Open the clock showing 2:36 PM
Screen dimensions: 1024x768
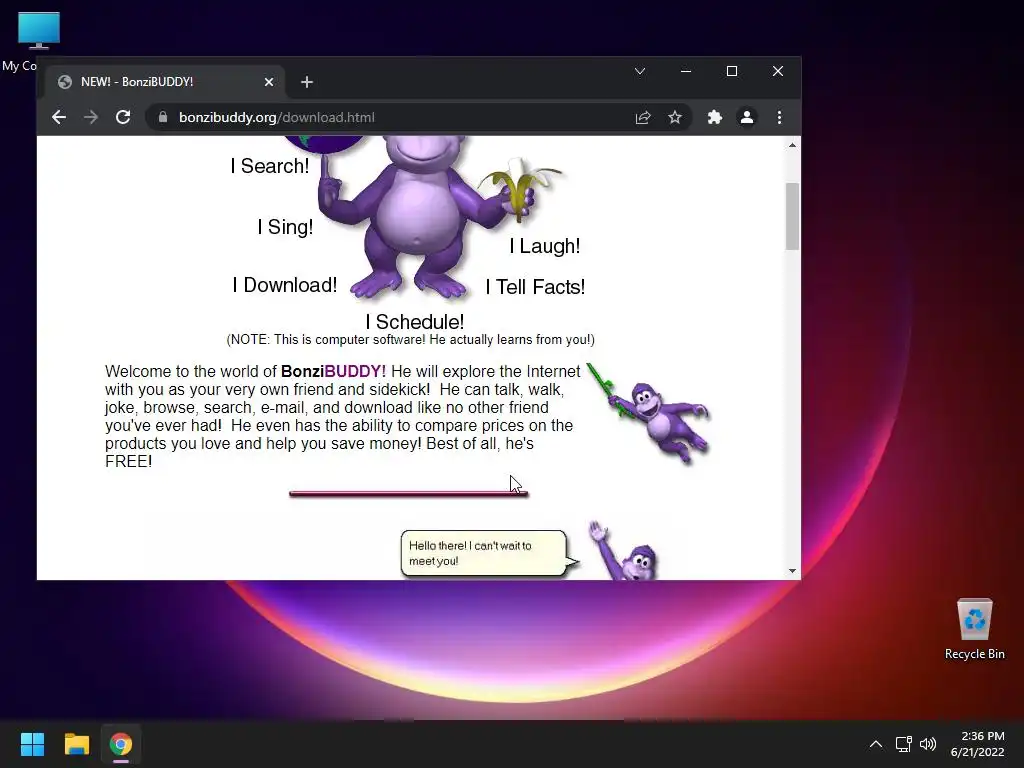(x=978, y=744)
